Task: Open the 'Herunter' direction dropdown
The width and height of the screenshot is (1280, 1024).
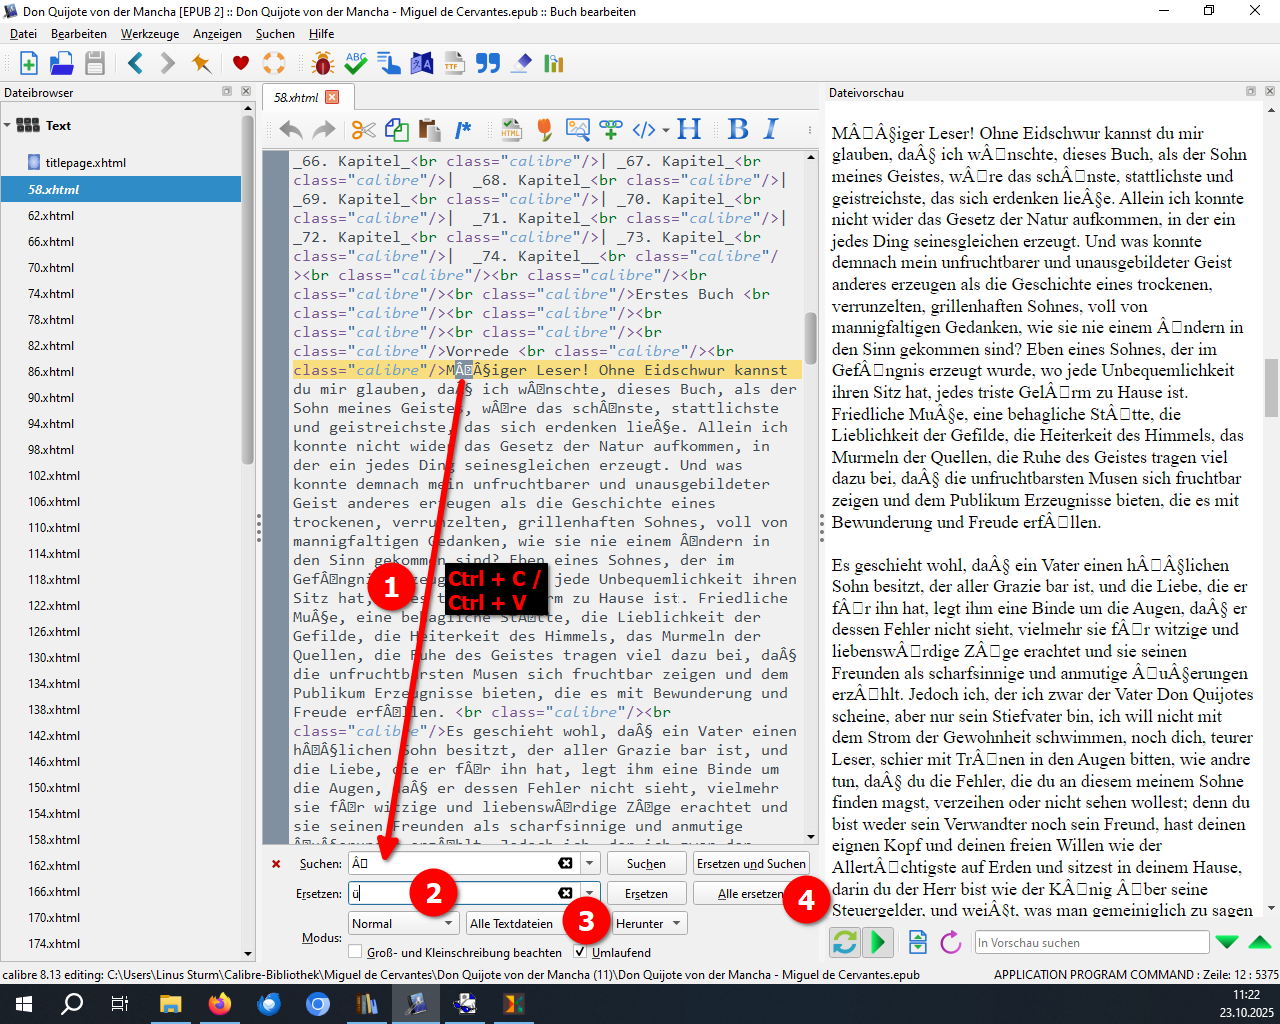Action: [x=650, y=923]
